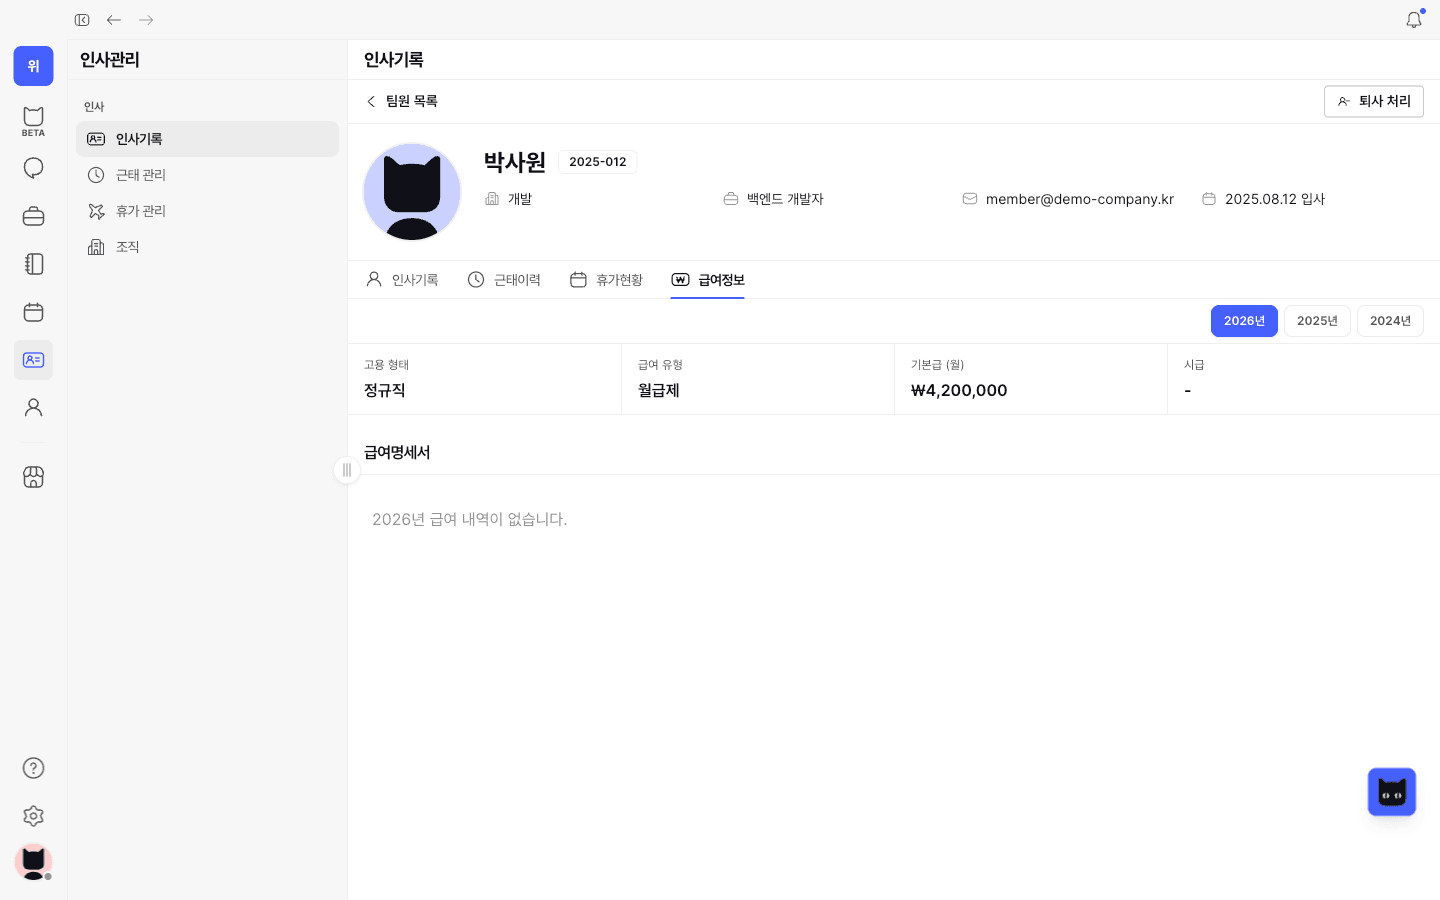Click the 2025.08.12 입사 date
Viewport: 1440px width, 900px height.
click(1275, 199)
